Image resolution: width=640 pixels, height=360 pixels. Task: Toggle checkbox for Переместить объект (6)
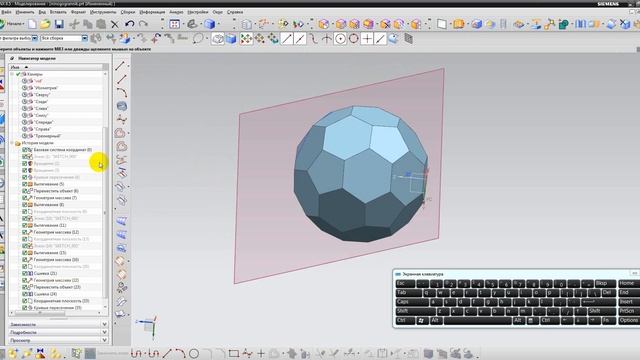[x=24, y=191]
